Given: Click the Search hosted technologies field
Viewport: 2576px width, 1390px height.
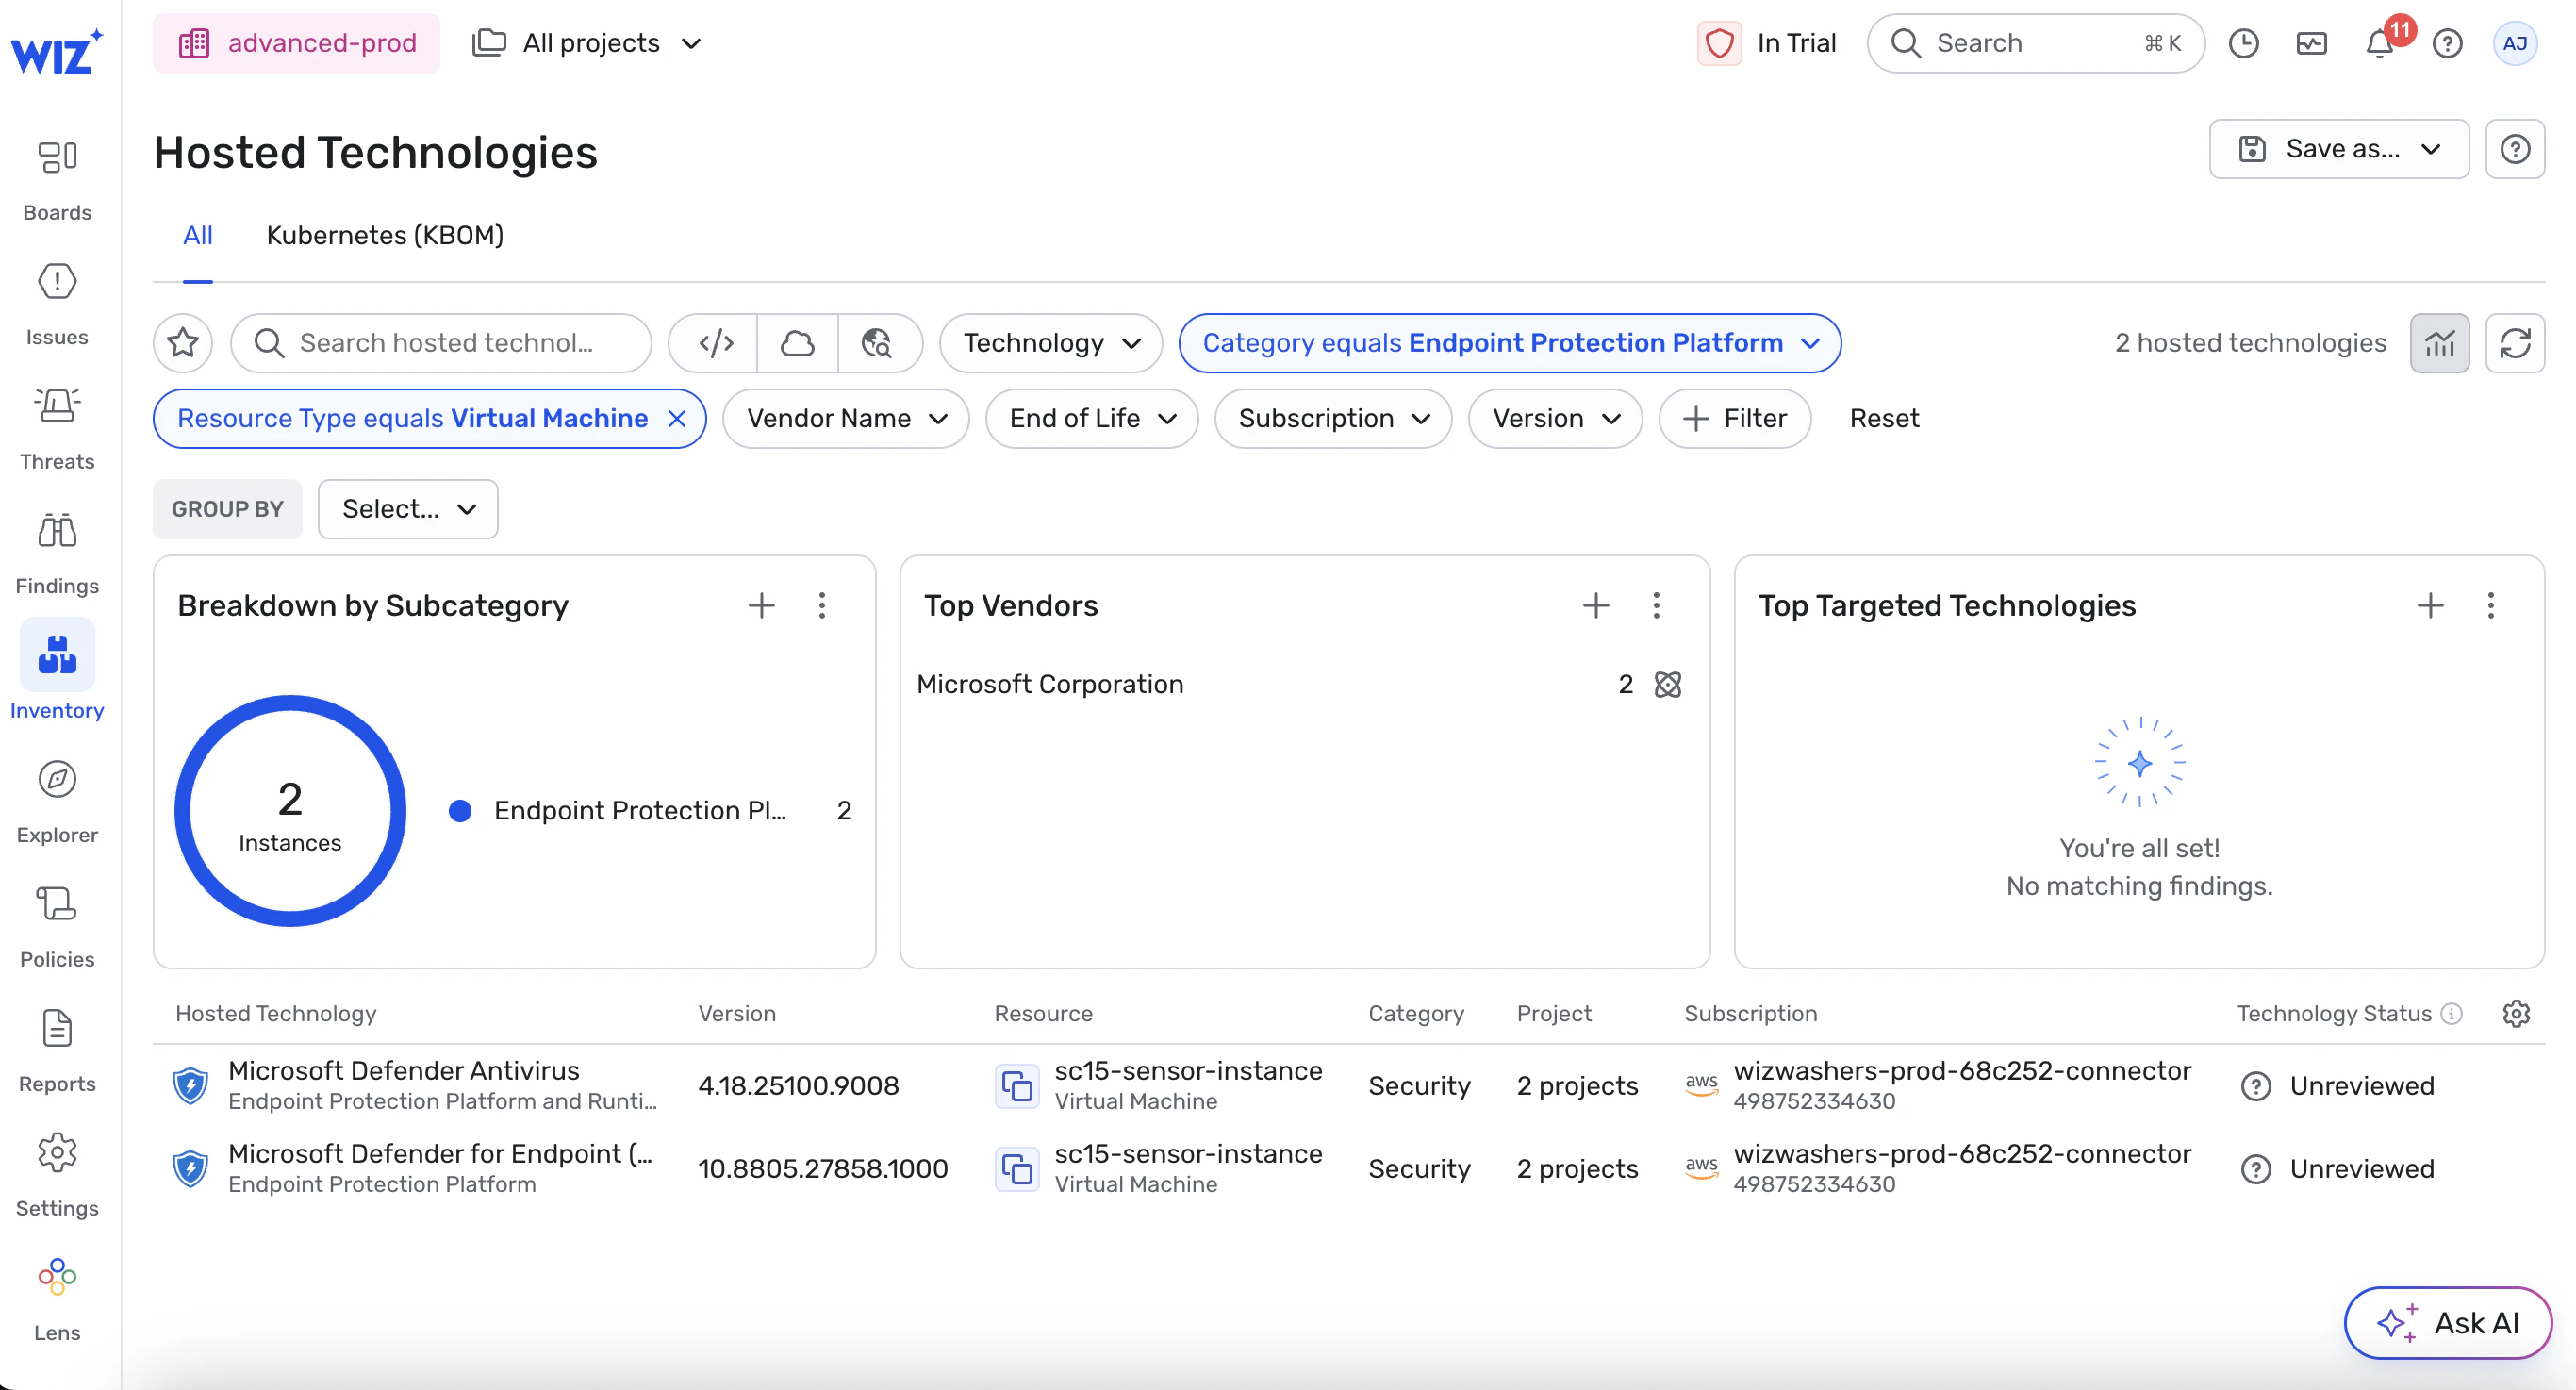Looking at the screenshot, I should pos(446,343).
